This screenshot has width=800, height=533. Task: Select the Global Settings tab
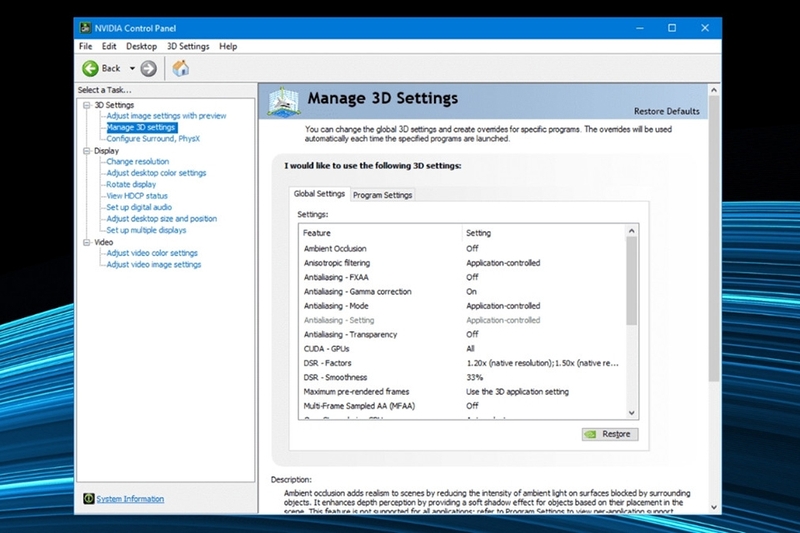319,194
